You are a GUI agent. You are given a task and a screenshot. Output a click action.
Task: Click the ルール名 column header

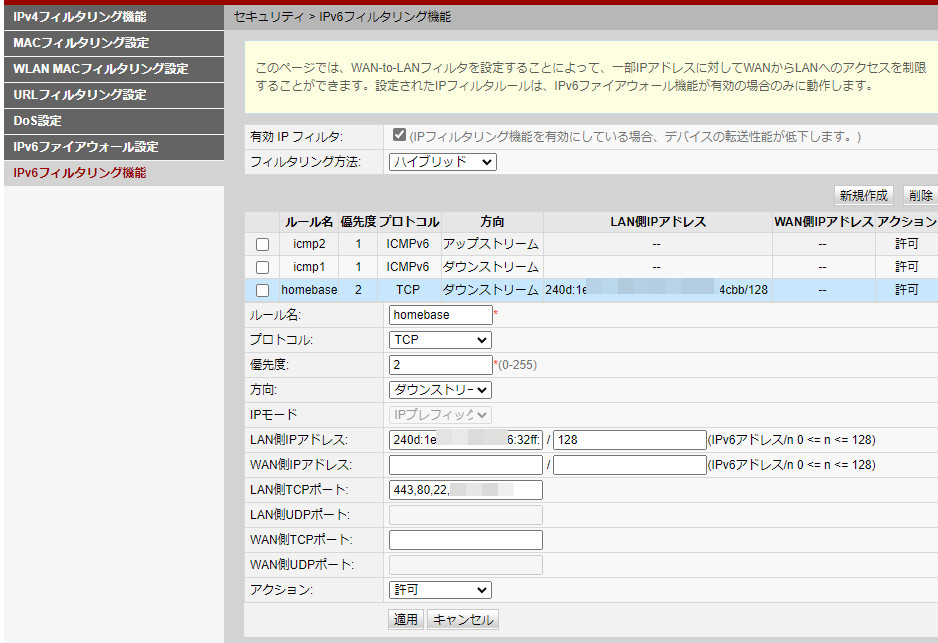(309, 222)
